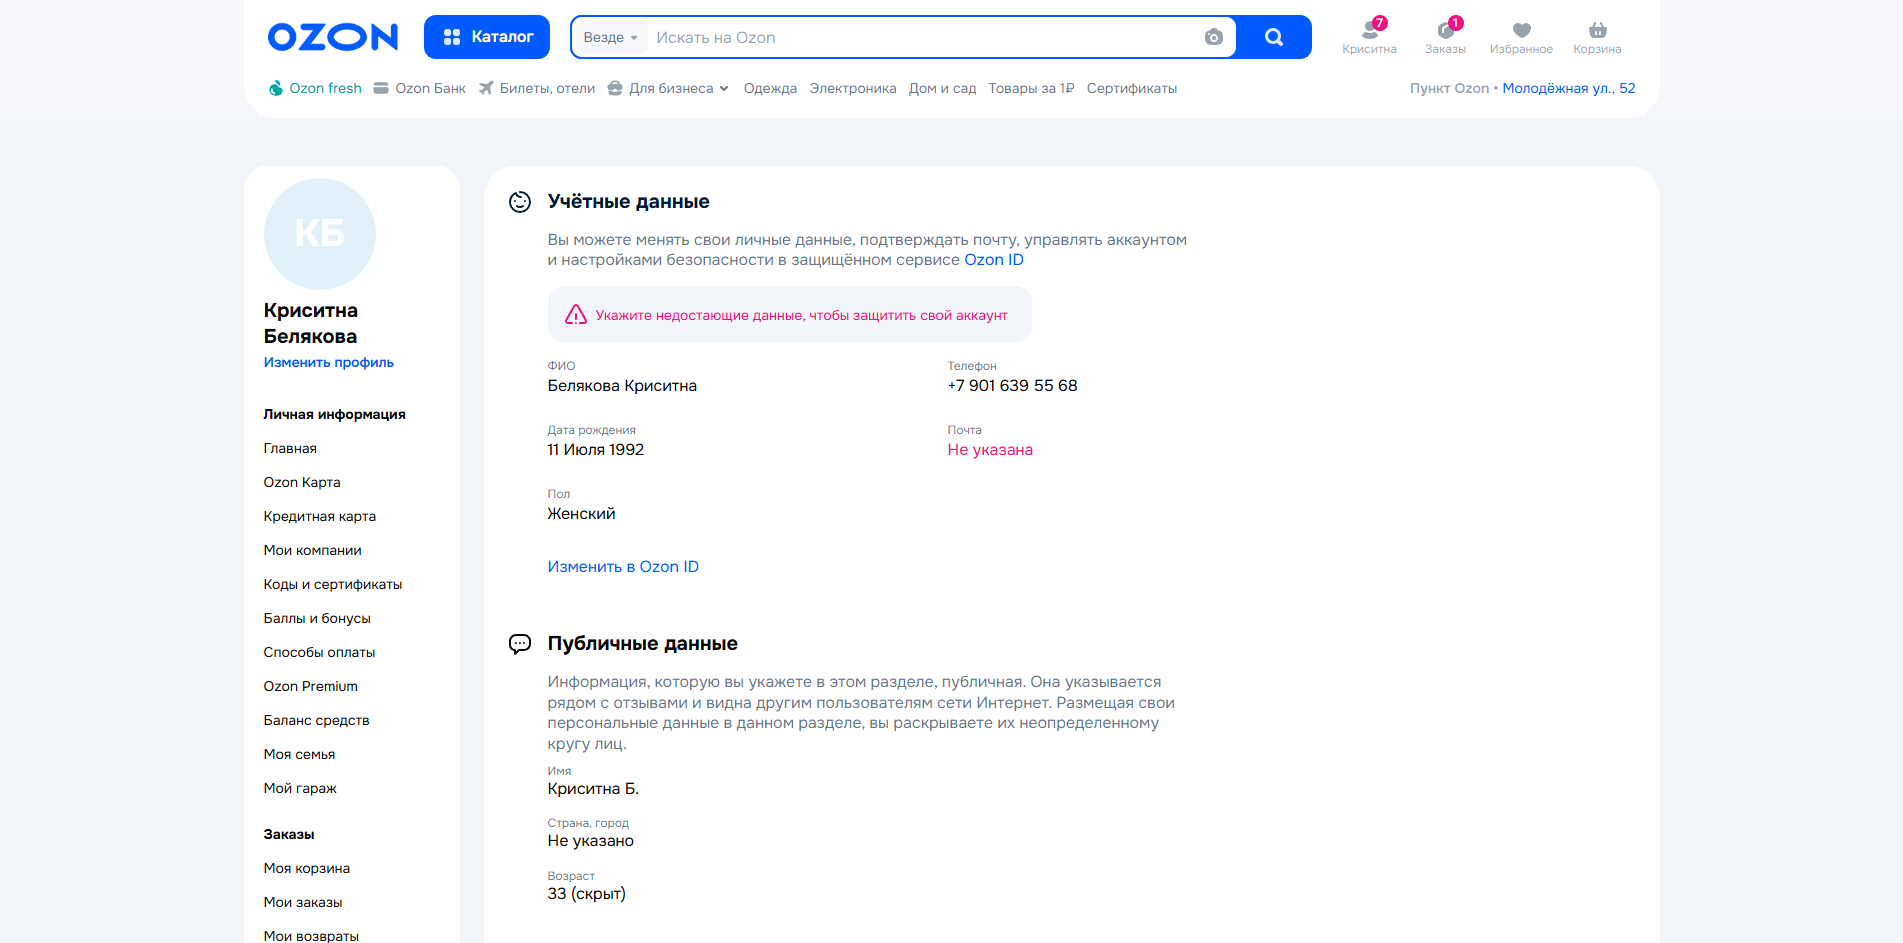This screenshot has height=943, width=1903.
Task: Expand the Для бизнеса menu
Action: (670, 89)
